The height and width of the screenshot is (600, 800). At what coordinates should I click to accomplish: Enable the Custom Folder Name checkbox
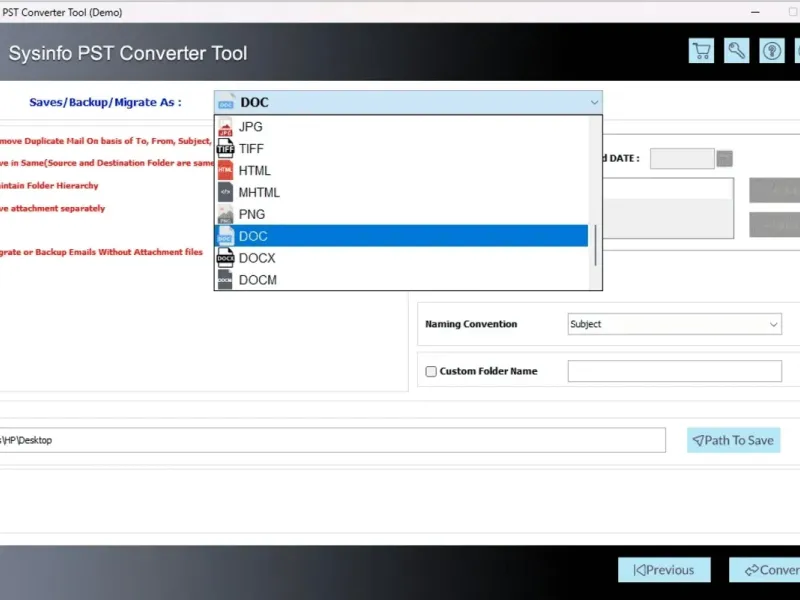click(x=431, y=371)
